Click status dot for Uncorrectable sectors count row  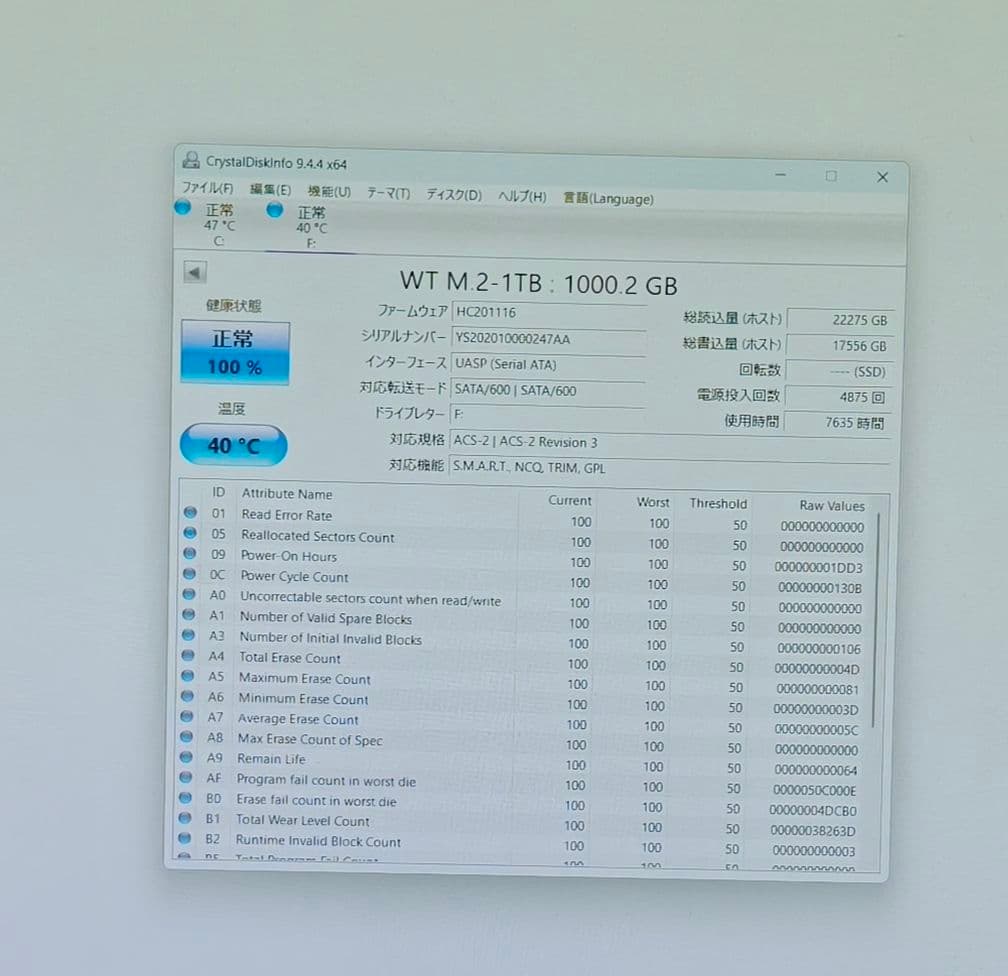pos(189,594)
